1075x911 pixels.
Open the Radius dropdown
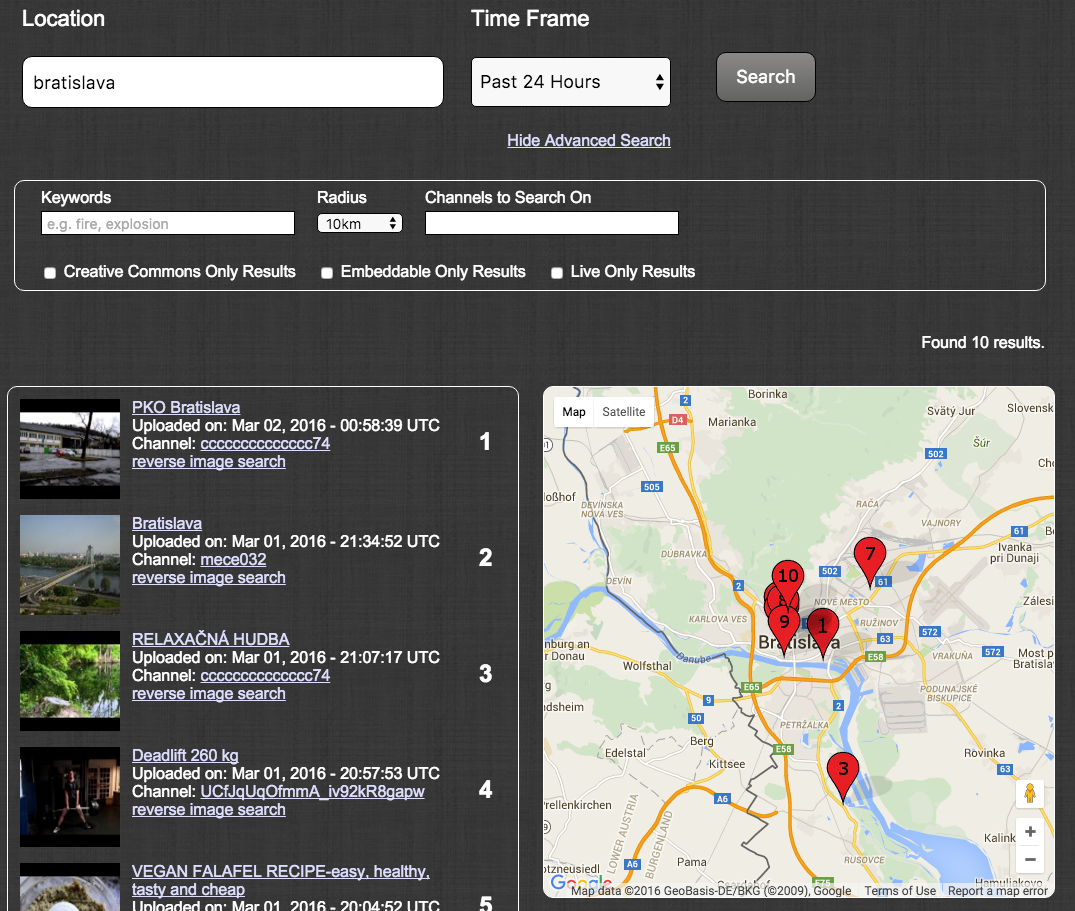[x=360, y=223]
